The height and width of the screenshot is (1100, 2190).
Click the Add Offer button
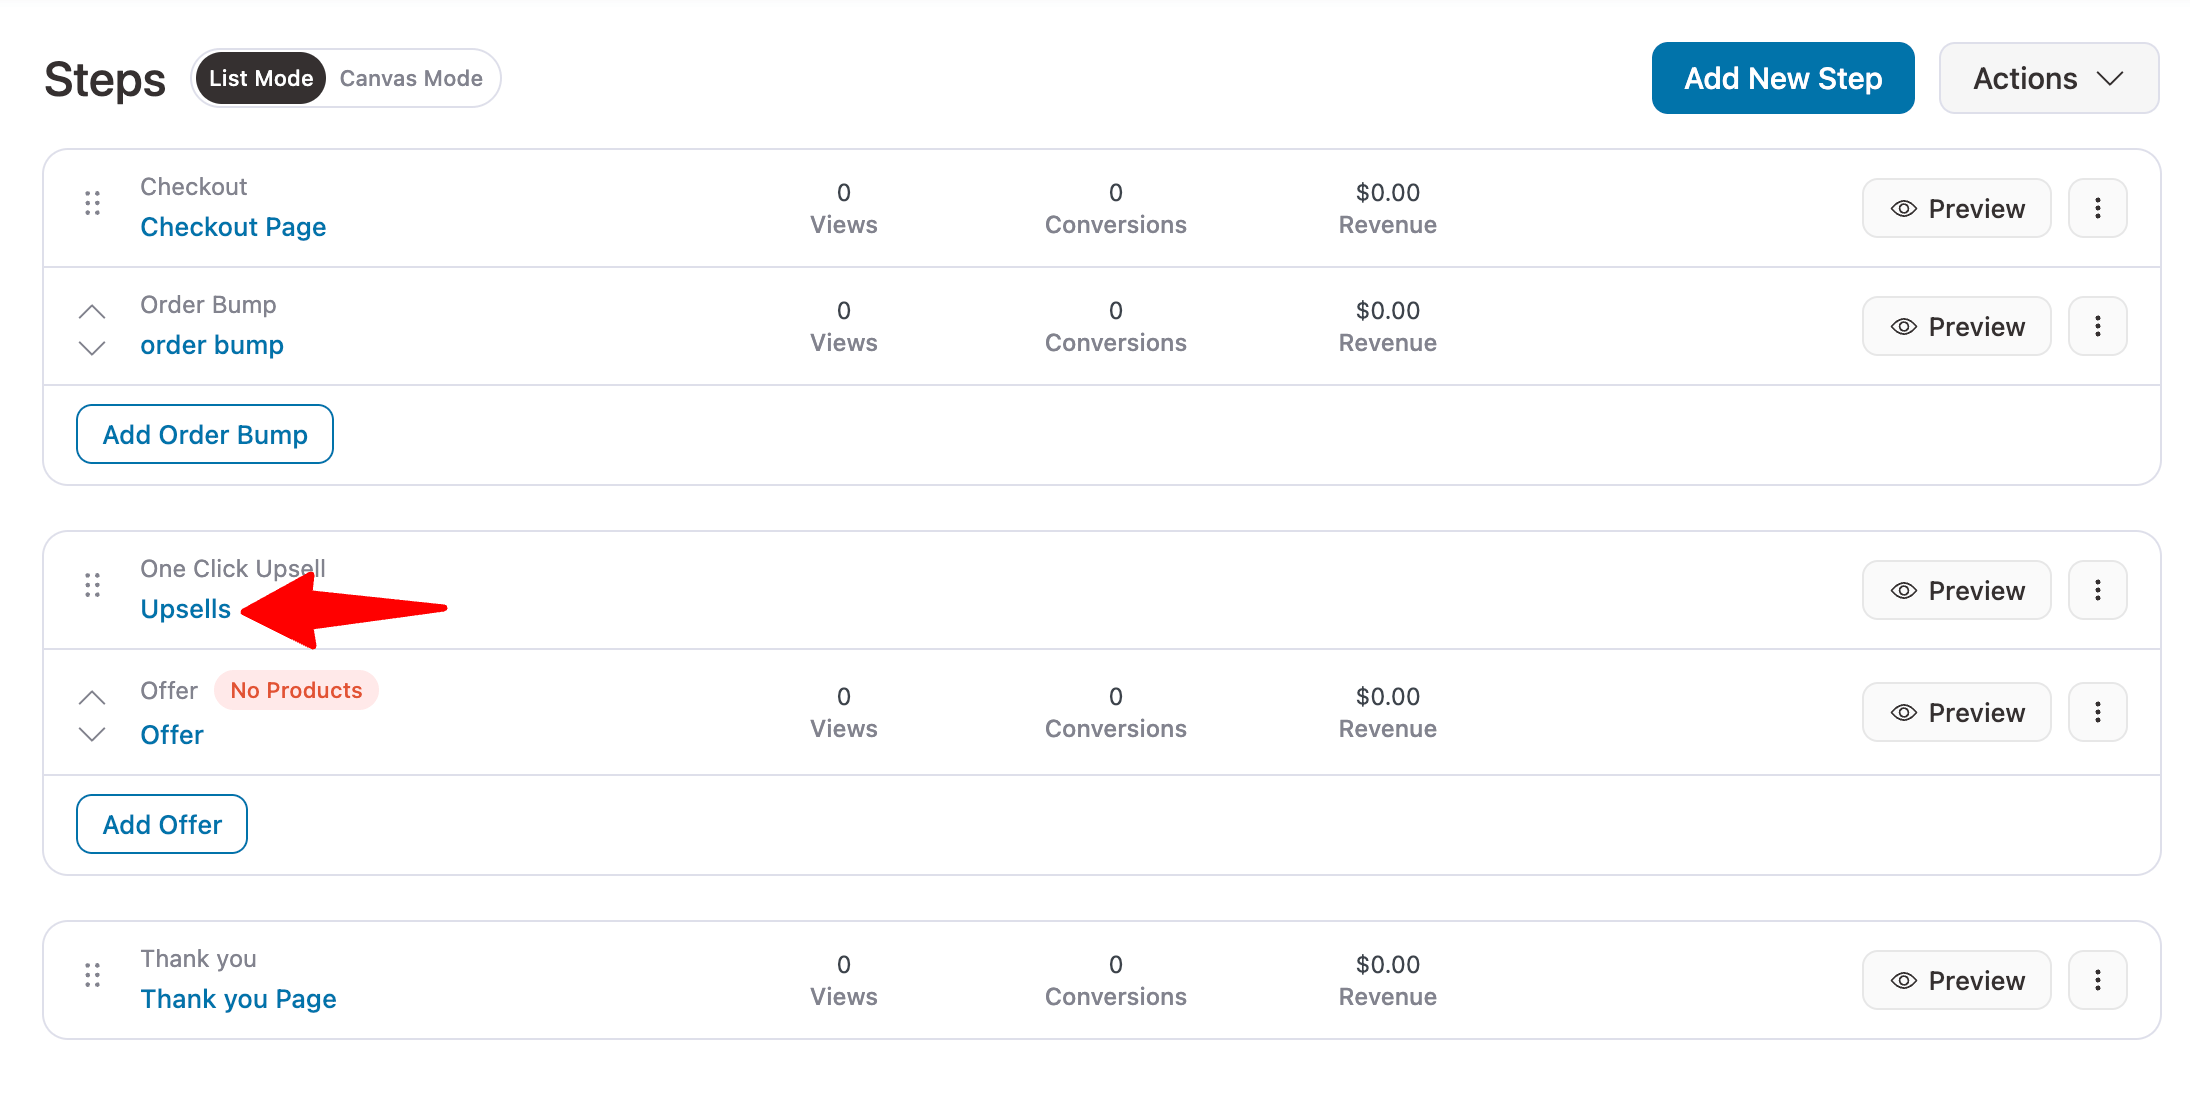click(162, 824)
